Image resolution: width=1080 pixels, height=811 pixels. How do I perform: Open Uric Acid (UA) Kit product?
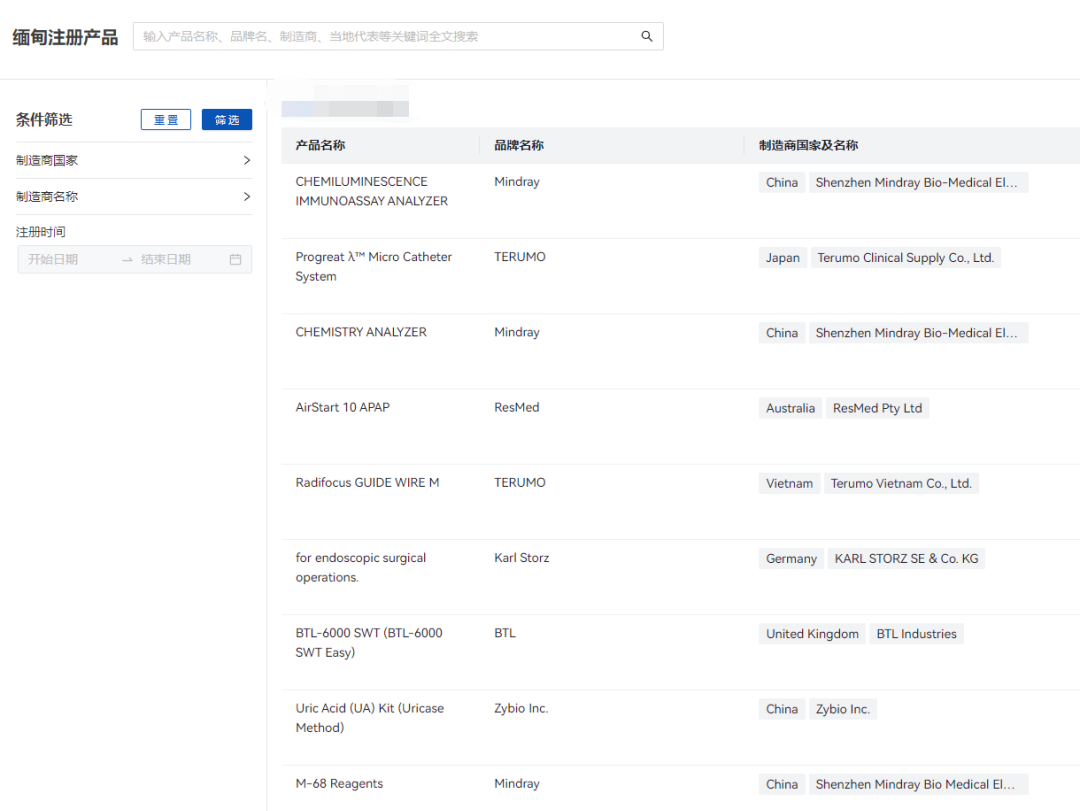click(369, 717)
